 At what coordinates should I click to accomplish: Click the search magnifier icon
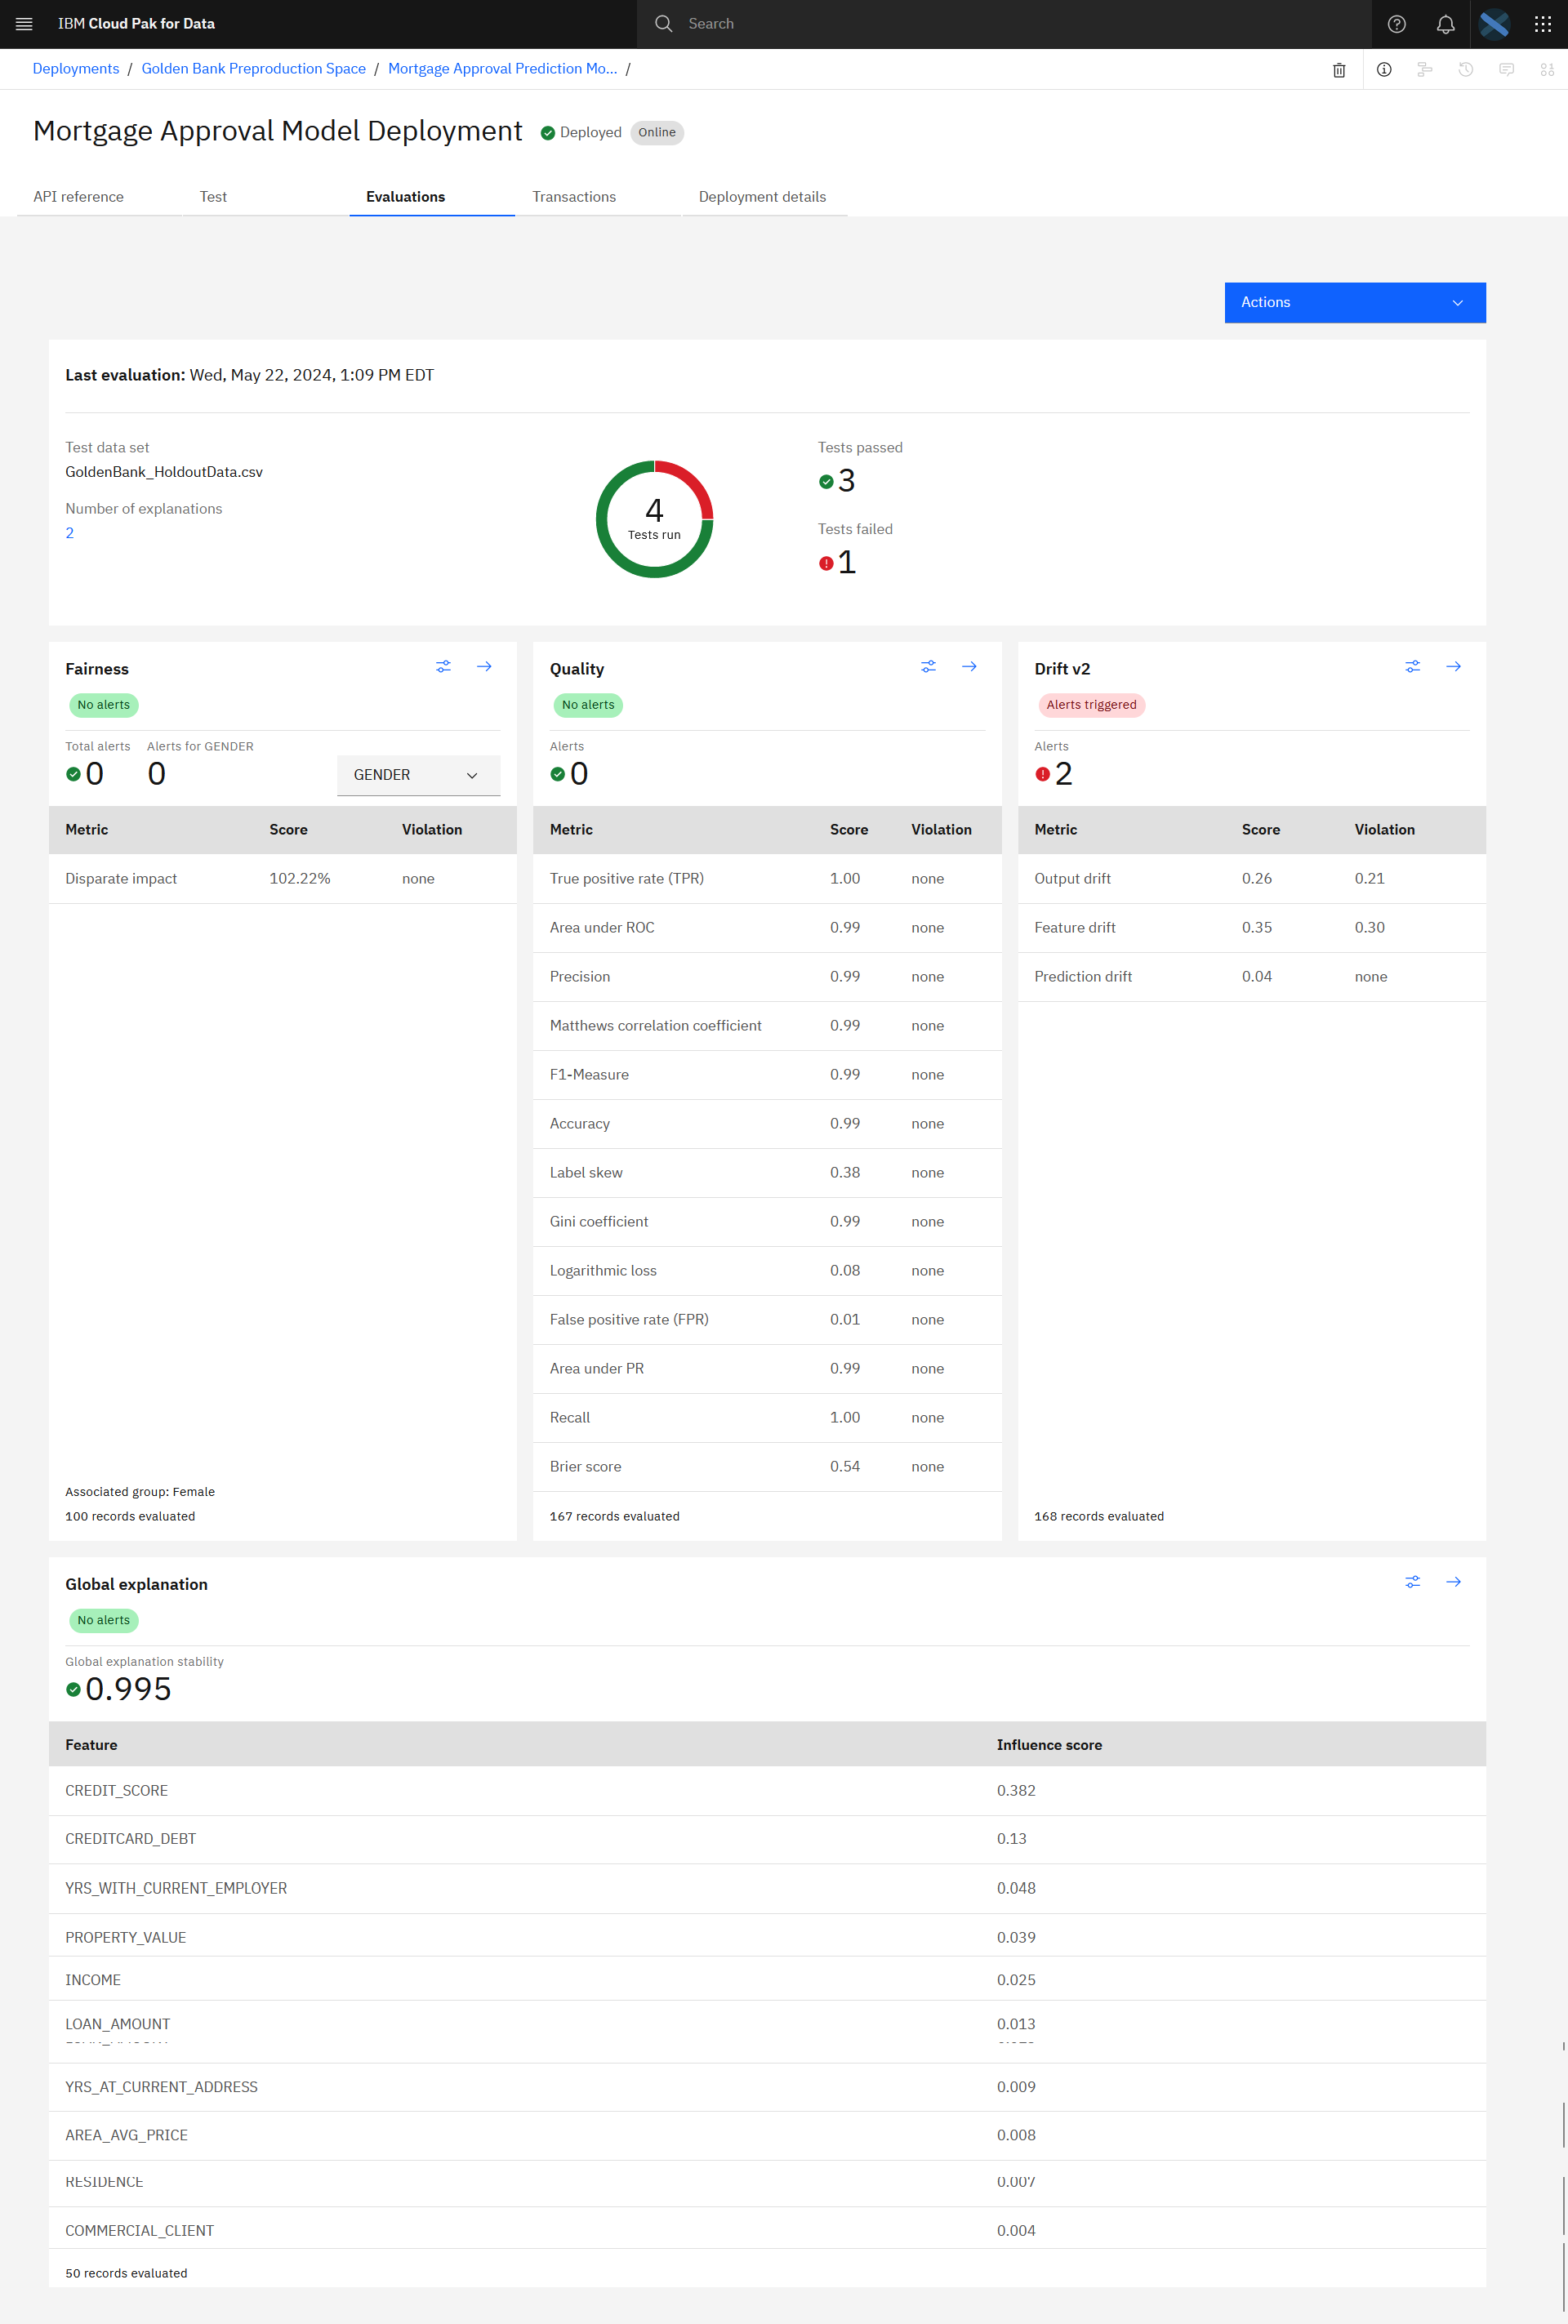[x=663, y=24]
